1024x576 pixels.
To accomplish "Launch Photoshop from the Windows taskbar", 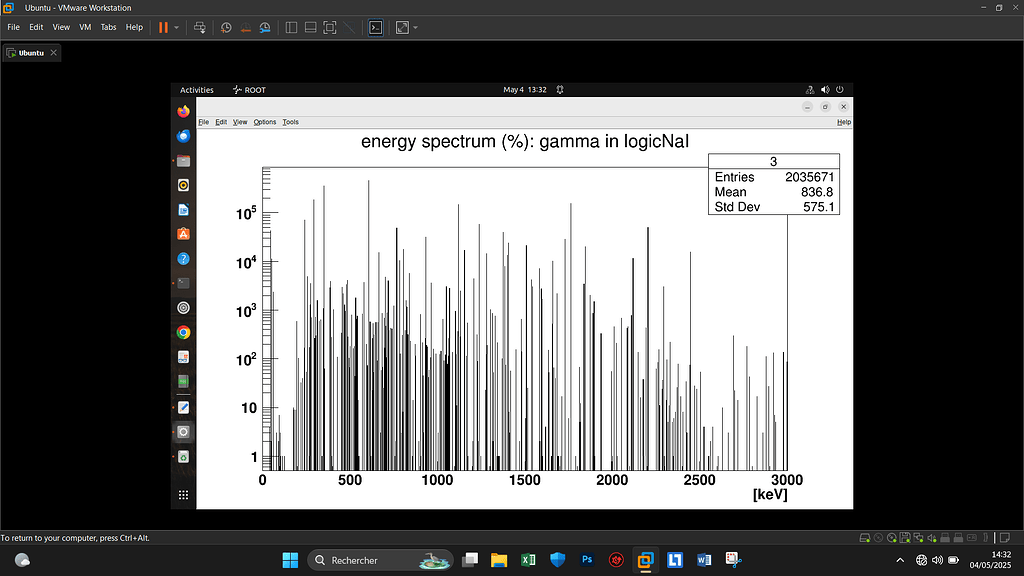I will 587,560.
